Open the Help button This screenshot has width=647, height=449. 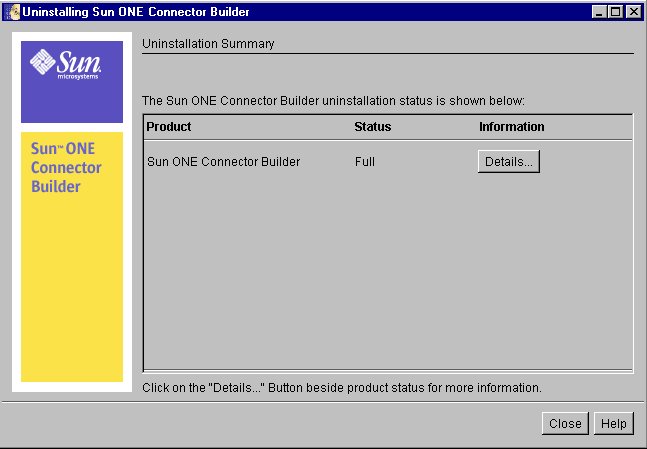click(x=614, y=423)
